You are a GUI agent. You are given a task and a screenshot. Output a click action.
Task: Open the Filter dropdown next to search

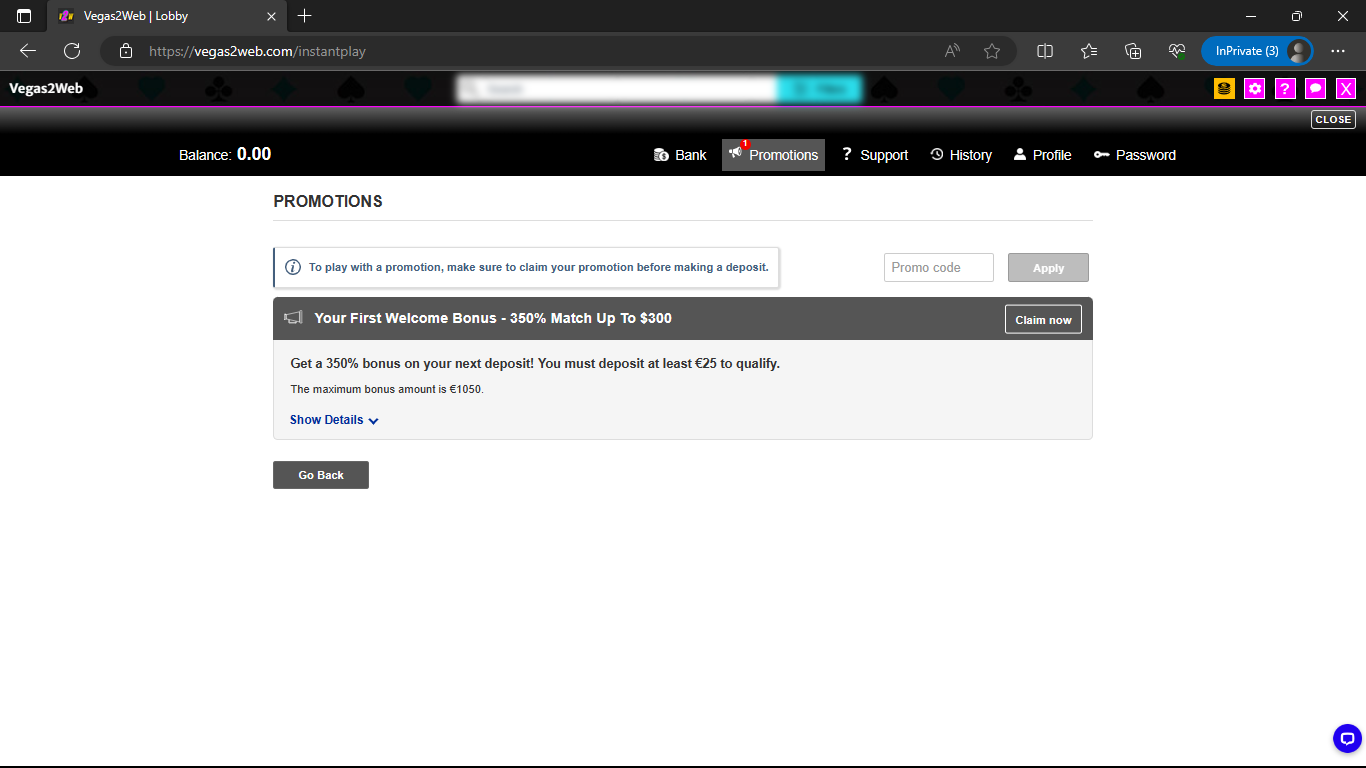pos(819,88)
